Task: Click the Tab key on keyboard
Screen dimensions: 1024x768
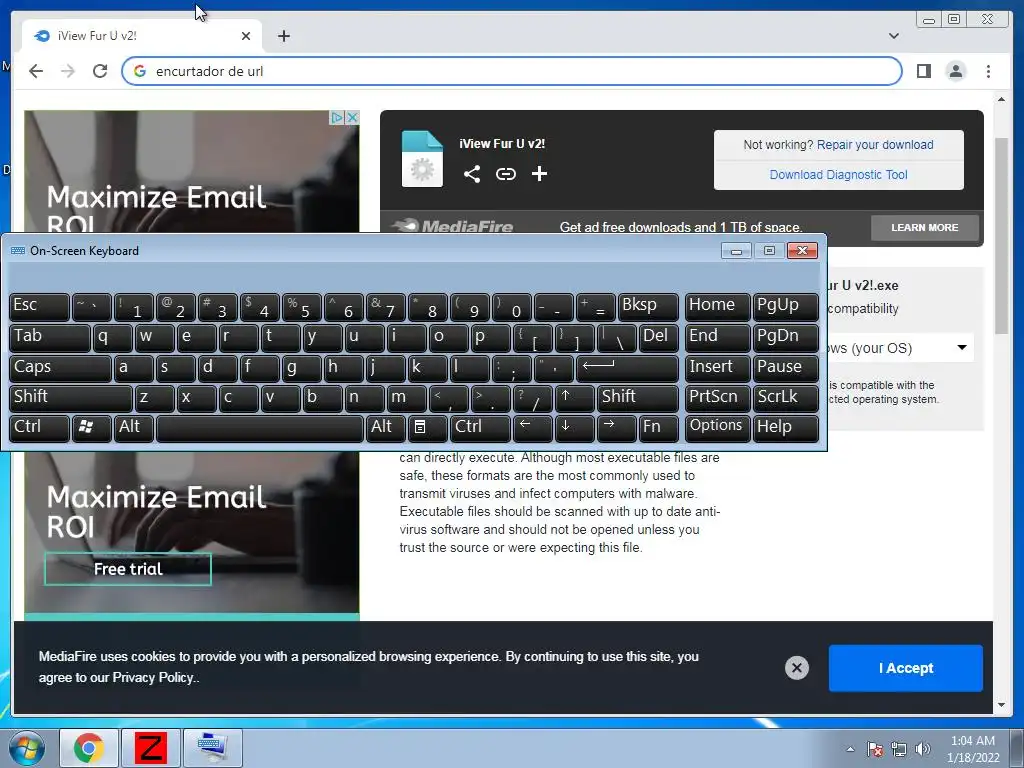Action: point(50,337)
